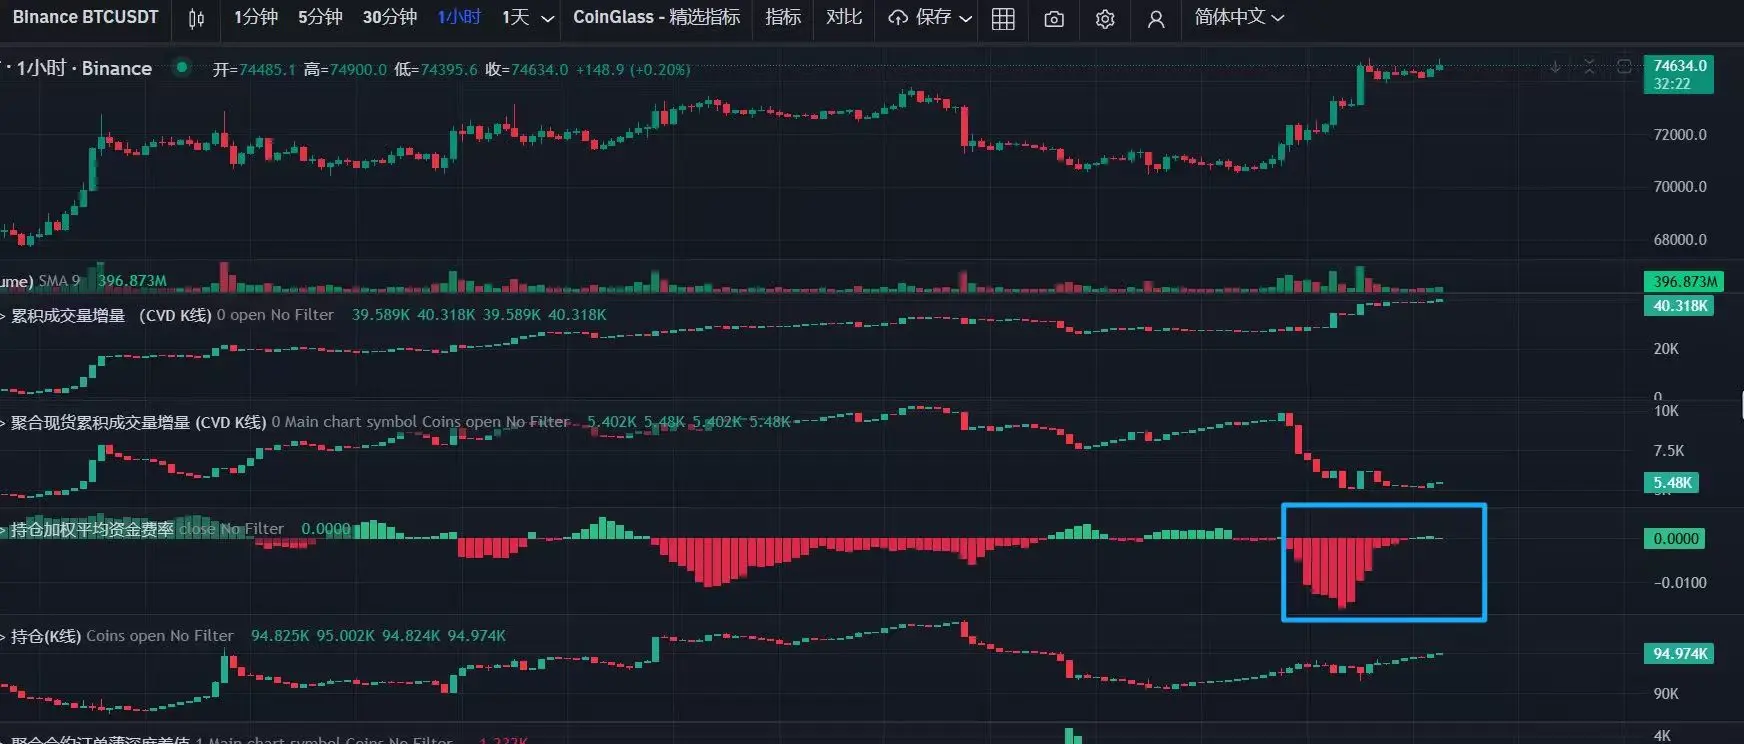Click the 70000.0 price axis tick
Viewport: 1744px width, 744px height.
(1680, 187)
